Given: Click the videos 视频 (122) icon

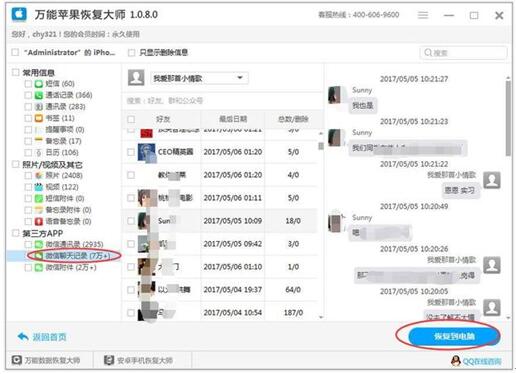Looking at the screenshot, I should (x=39, y=187).
